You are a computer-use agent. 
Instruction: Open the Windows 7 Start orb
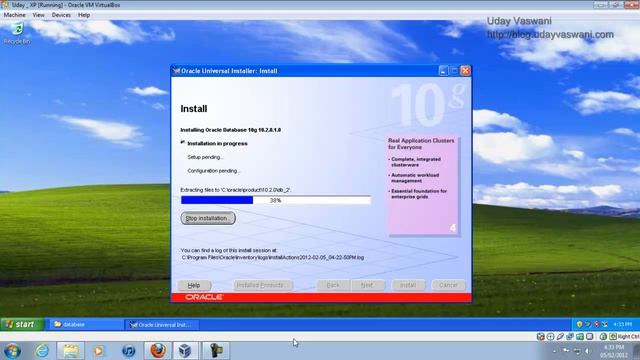point(12,351)
